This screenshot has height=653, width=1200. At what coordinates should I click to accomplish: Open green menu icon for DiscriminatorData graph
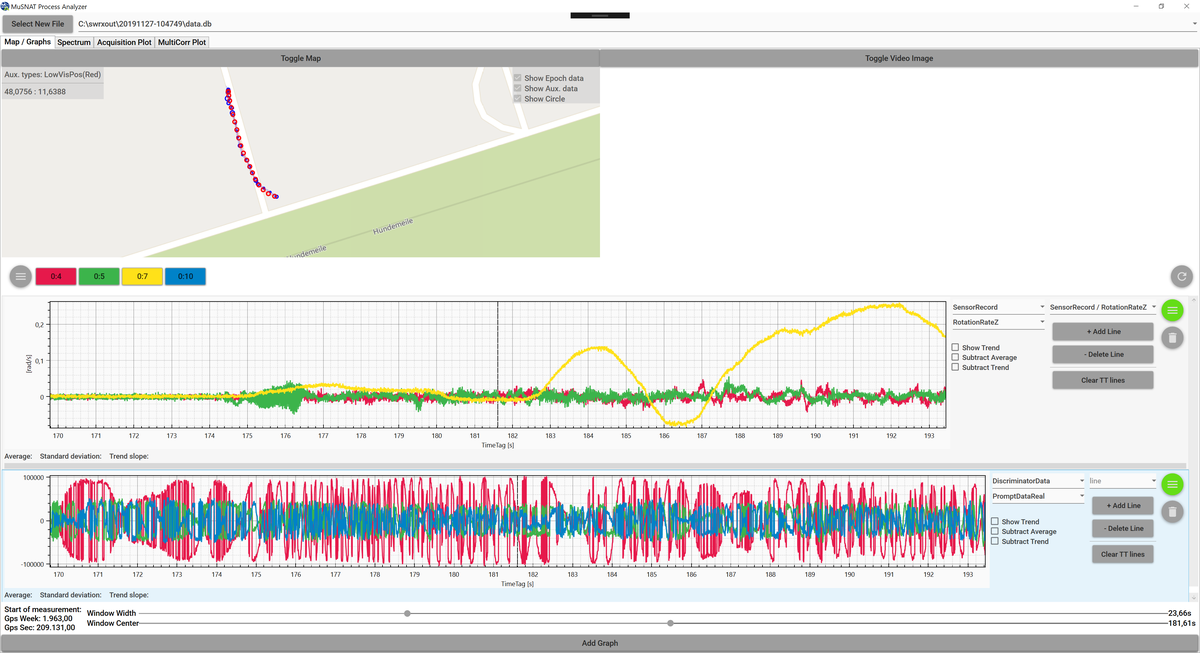click(x=1172, y=484)
